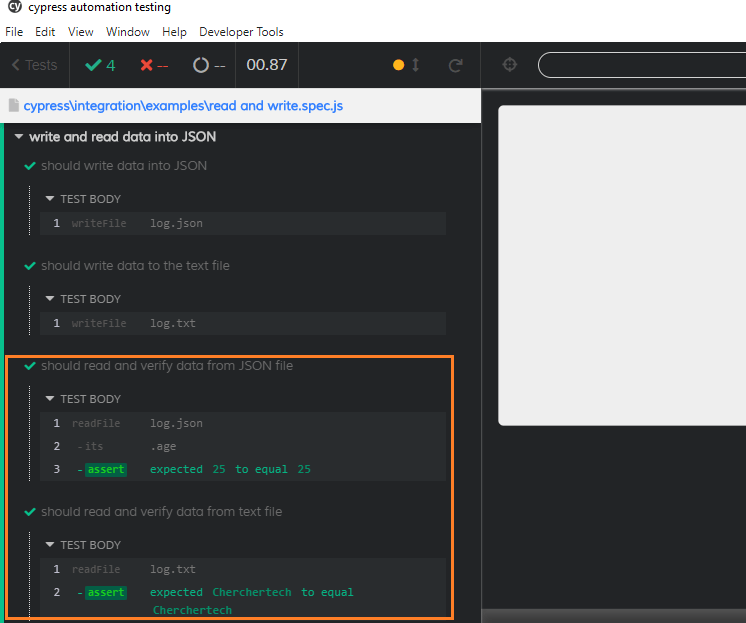Click the checkmark beside 'read and verify data from text file'
The width and height of the screenshot is (746, 623).
coord(30,512)
